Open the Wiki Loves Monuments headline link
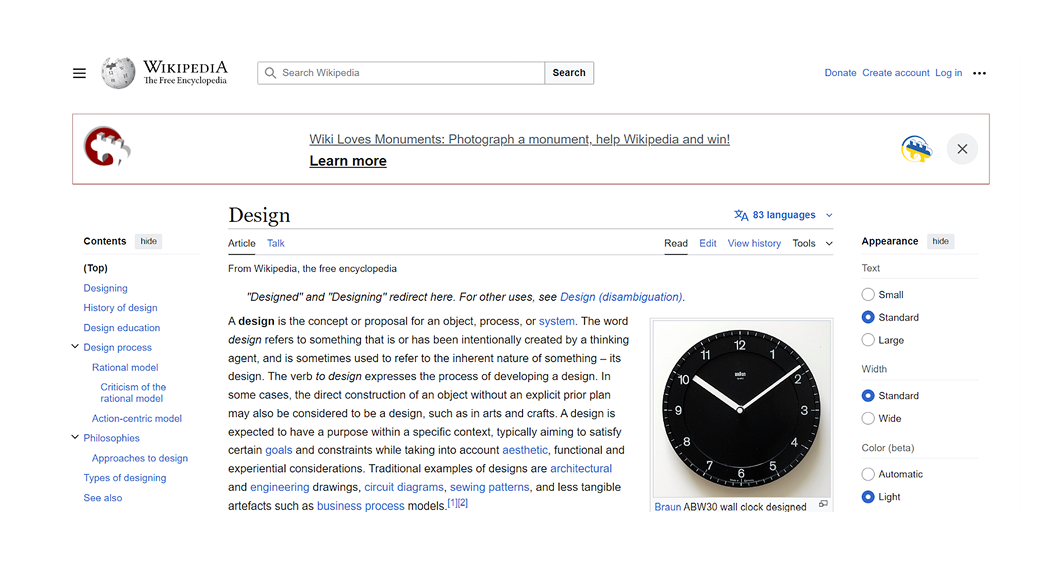 click(x=519, y=139)
